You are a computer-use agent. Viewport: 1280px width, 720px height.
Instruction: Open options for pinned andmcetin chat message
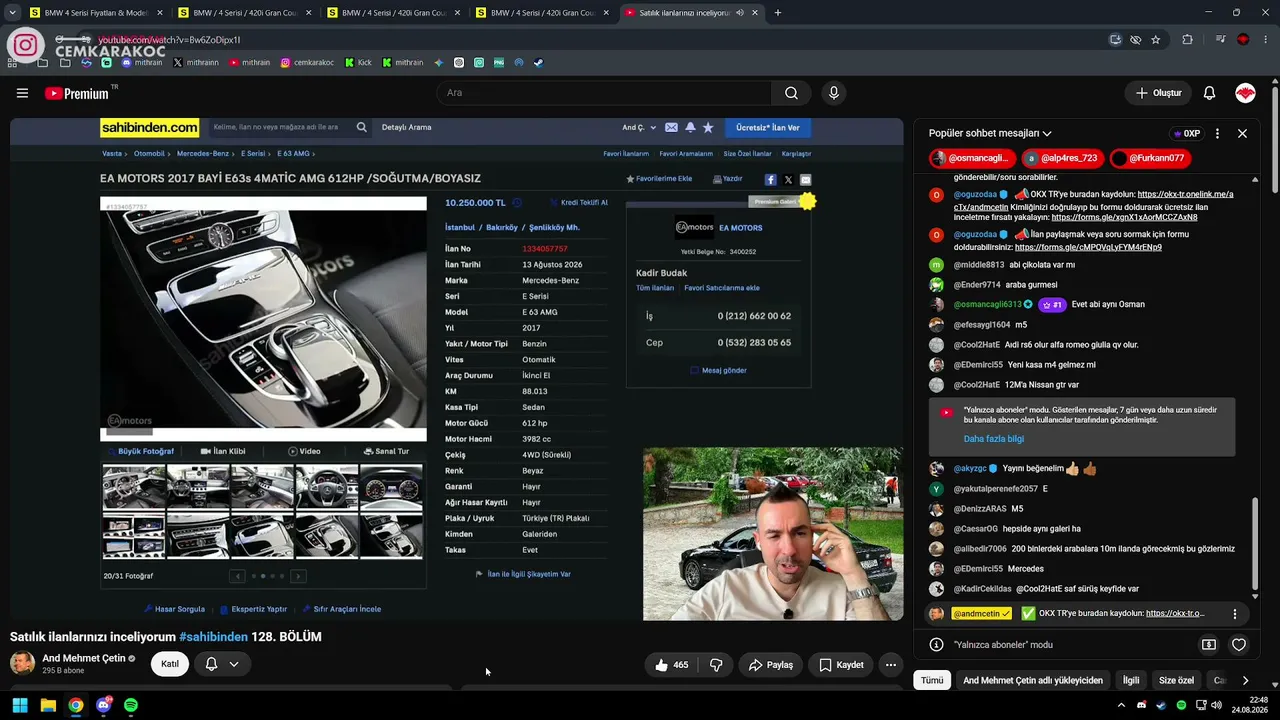coord(1234,614)
